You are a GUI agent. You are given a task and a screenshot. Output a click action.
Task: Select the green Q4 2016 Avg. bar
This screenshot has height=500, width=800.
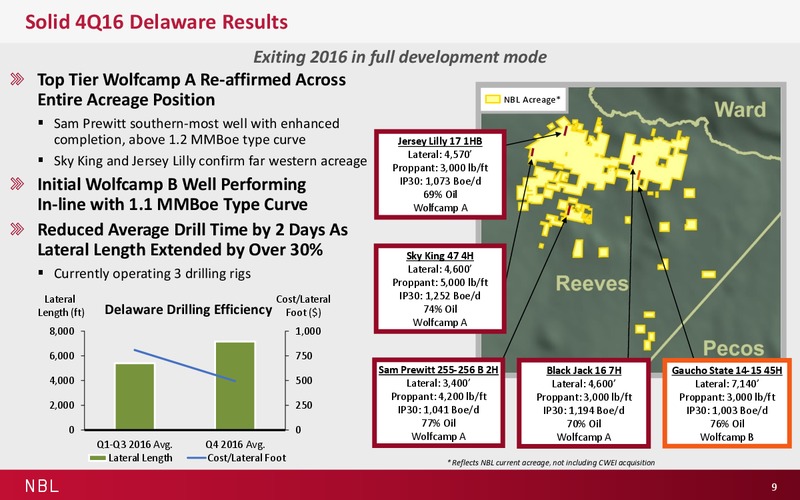(235, 386)
